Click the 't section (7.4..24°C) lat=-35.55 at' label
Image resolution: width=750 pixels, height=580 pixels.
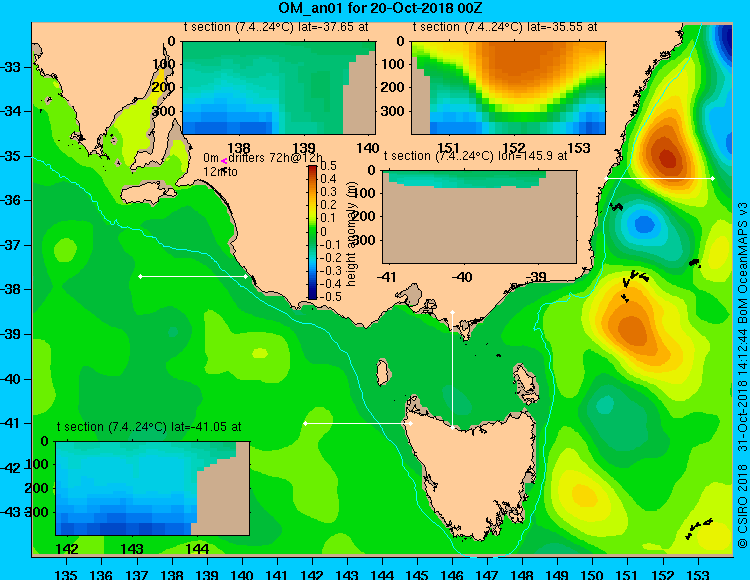505,27
